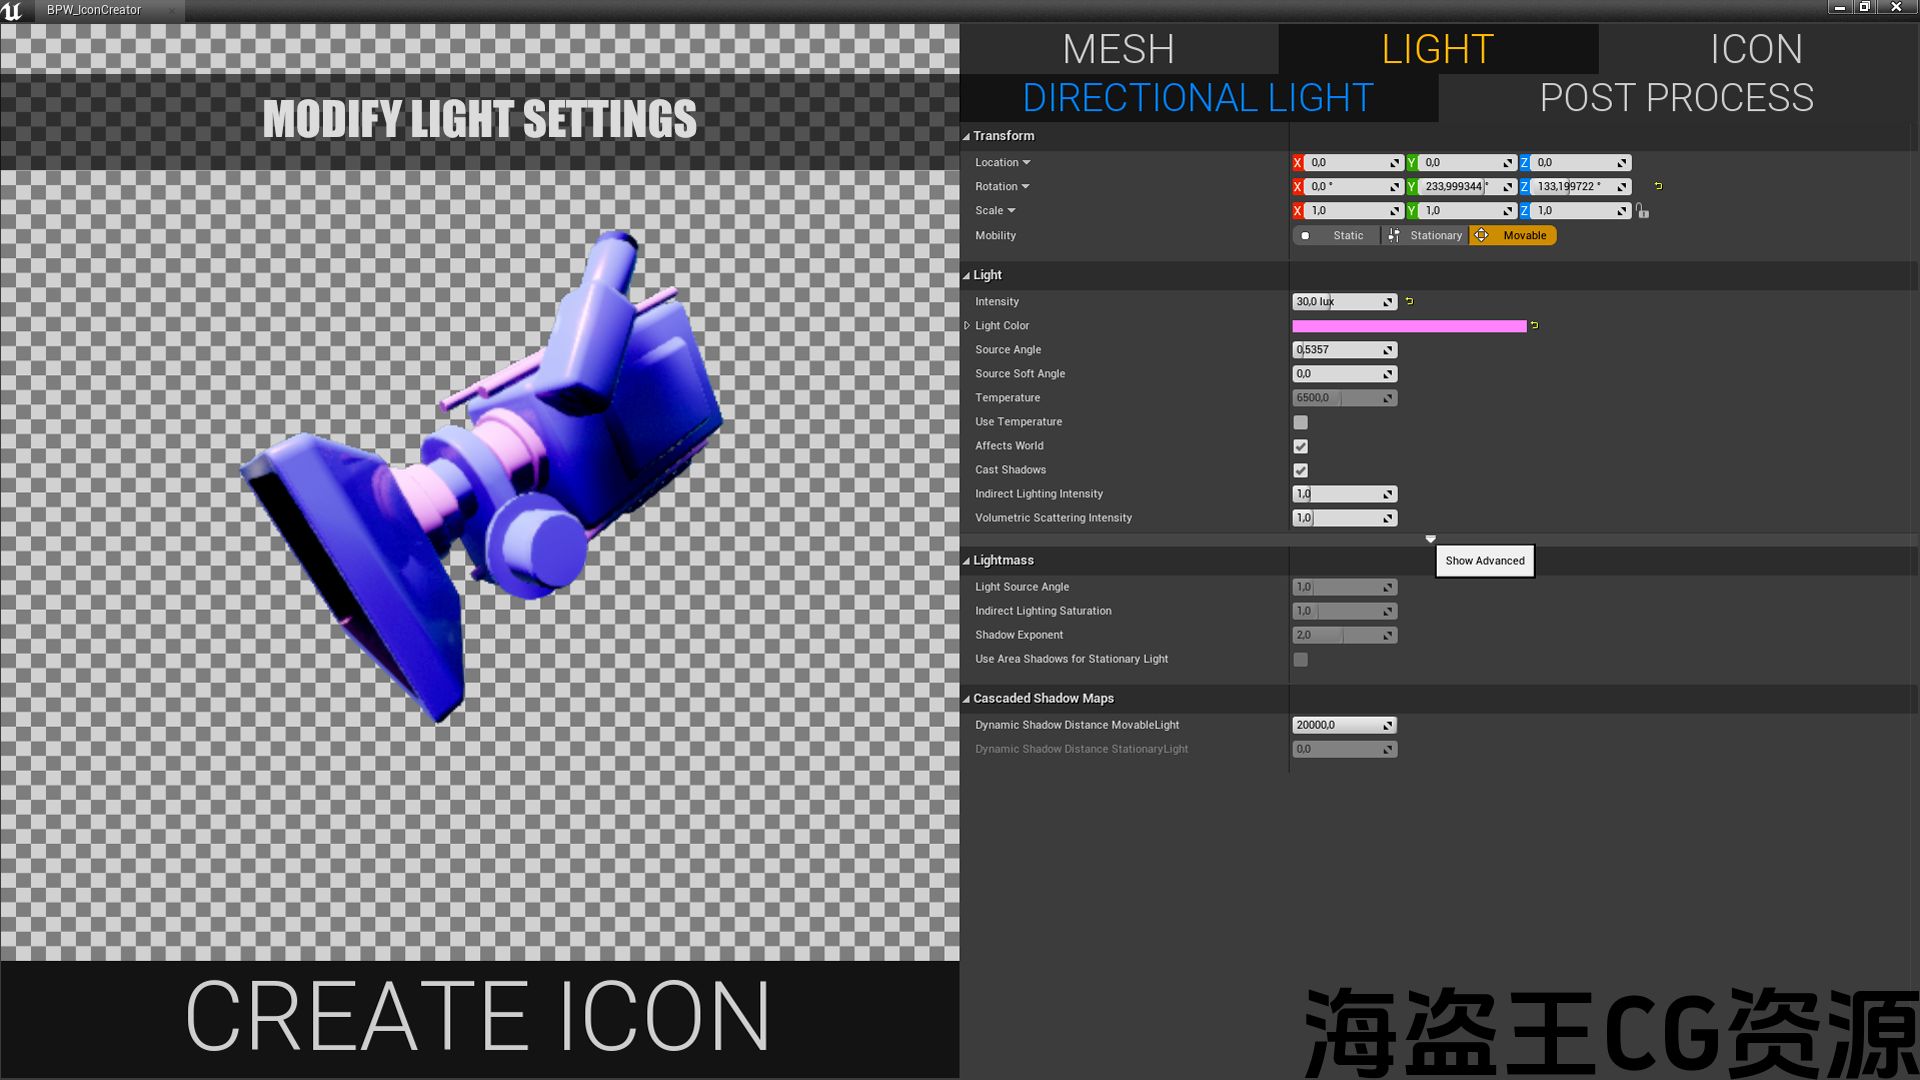Image resolution: width=1920 pixels, height=1080 pixels.
Task: Click the Unreal Engine logo icon
Action: tap(12, 10)
